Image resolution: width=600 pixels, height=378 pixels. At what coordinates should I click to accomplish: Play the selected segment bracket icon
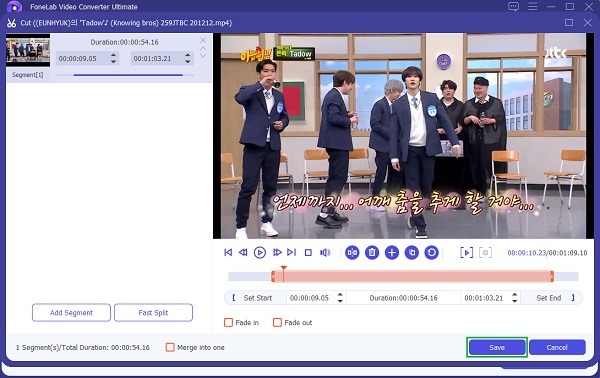pos(466,253)
